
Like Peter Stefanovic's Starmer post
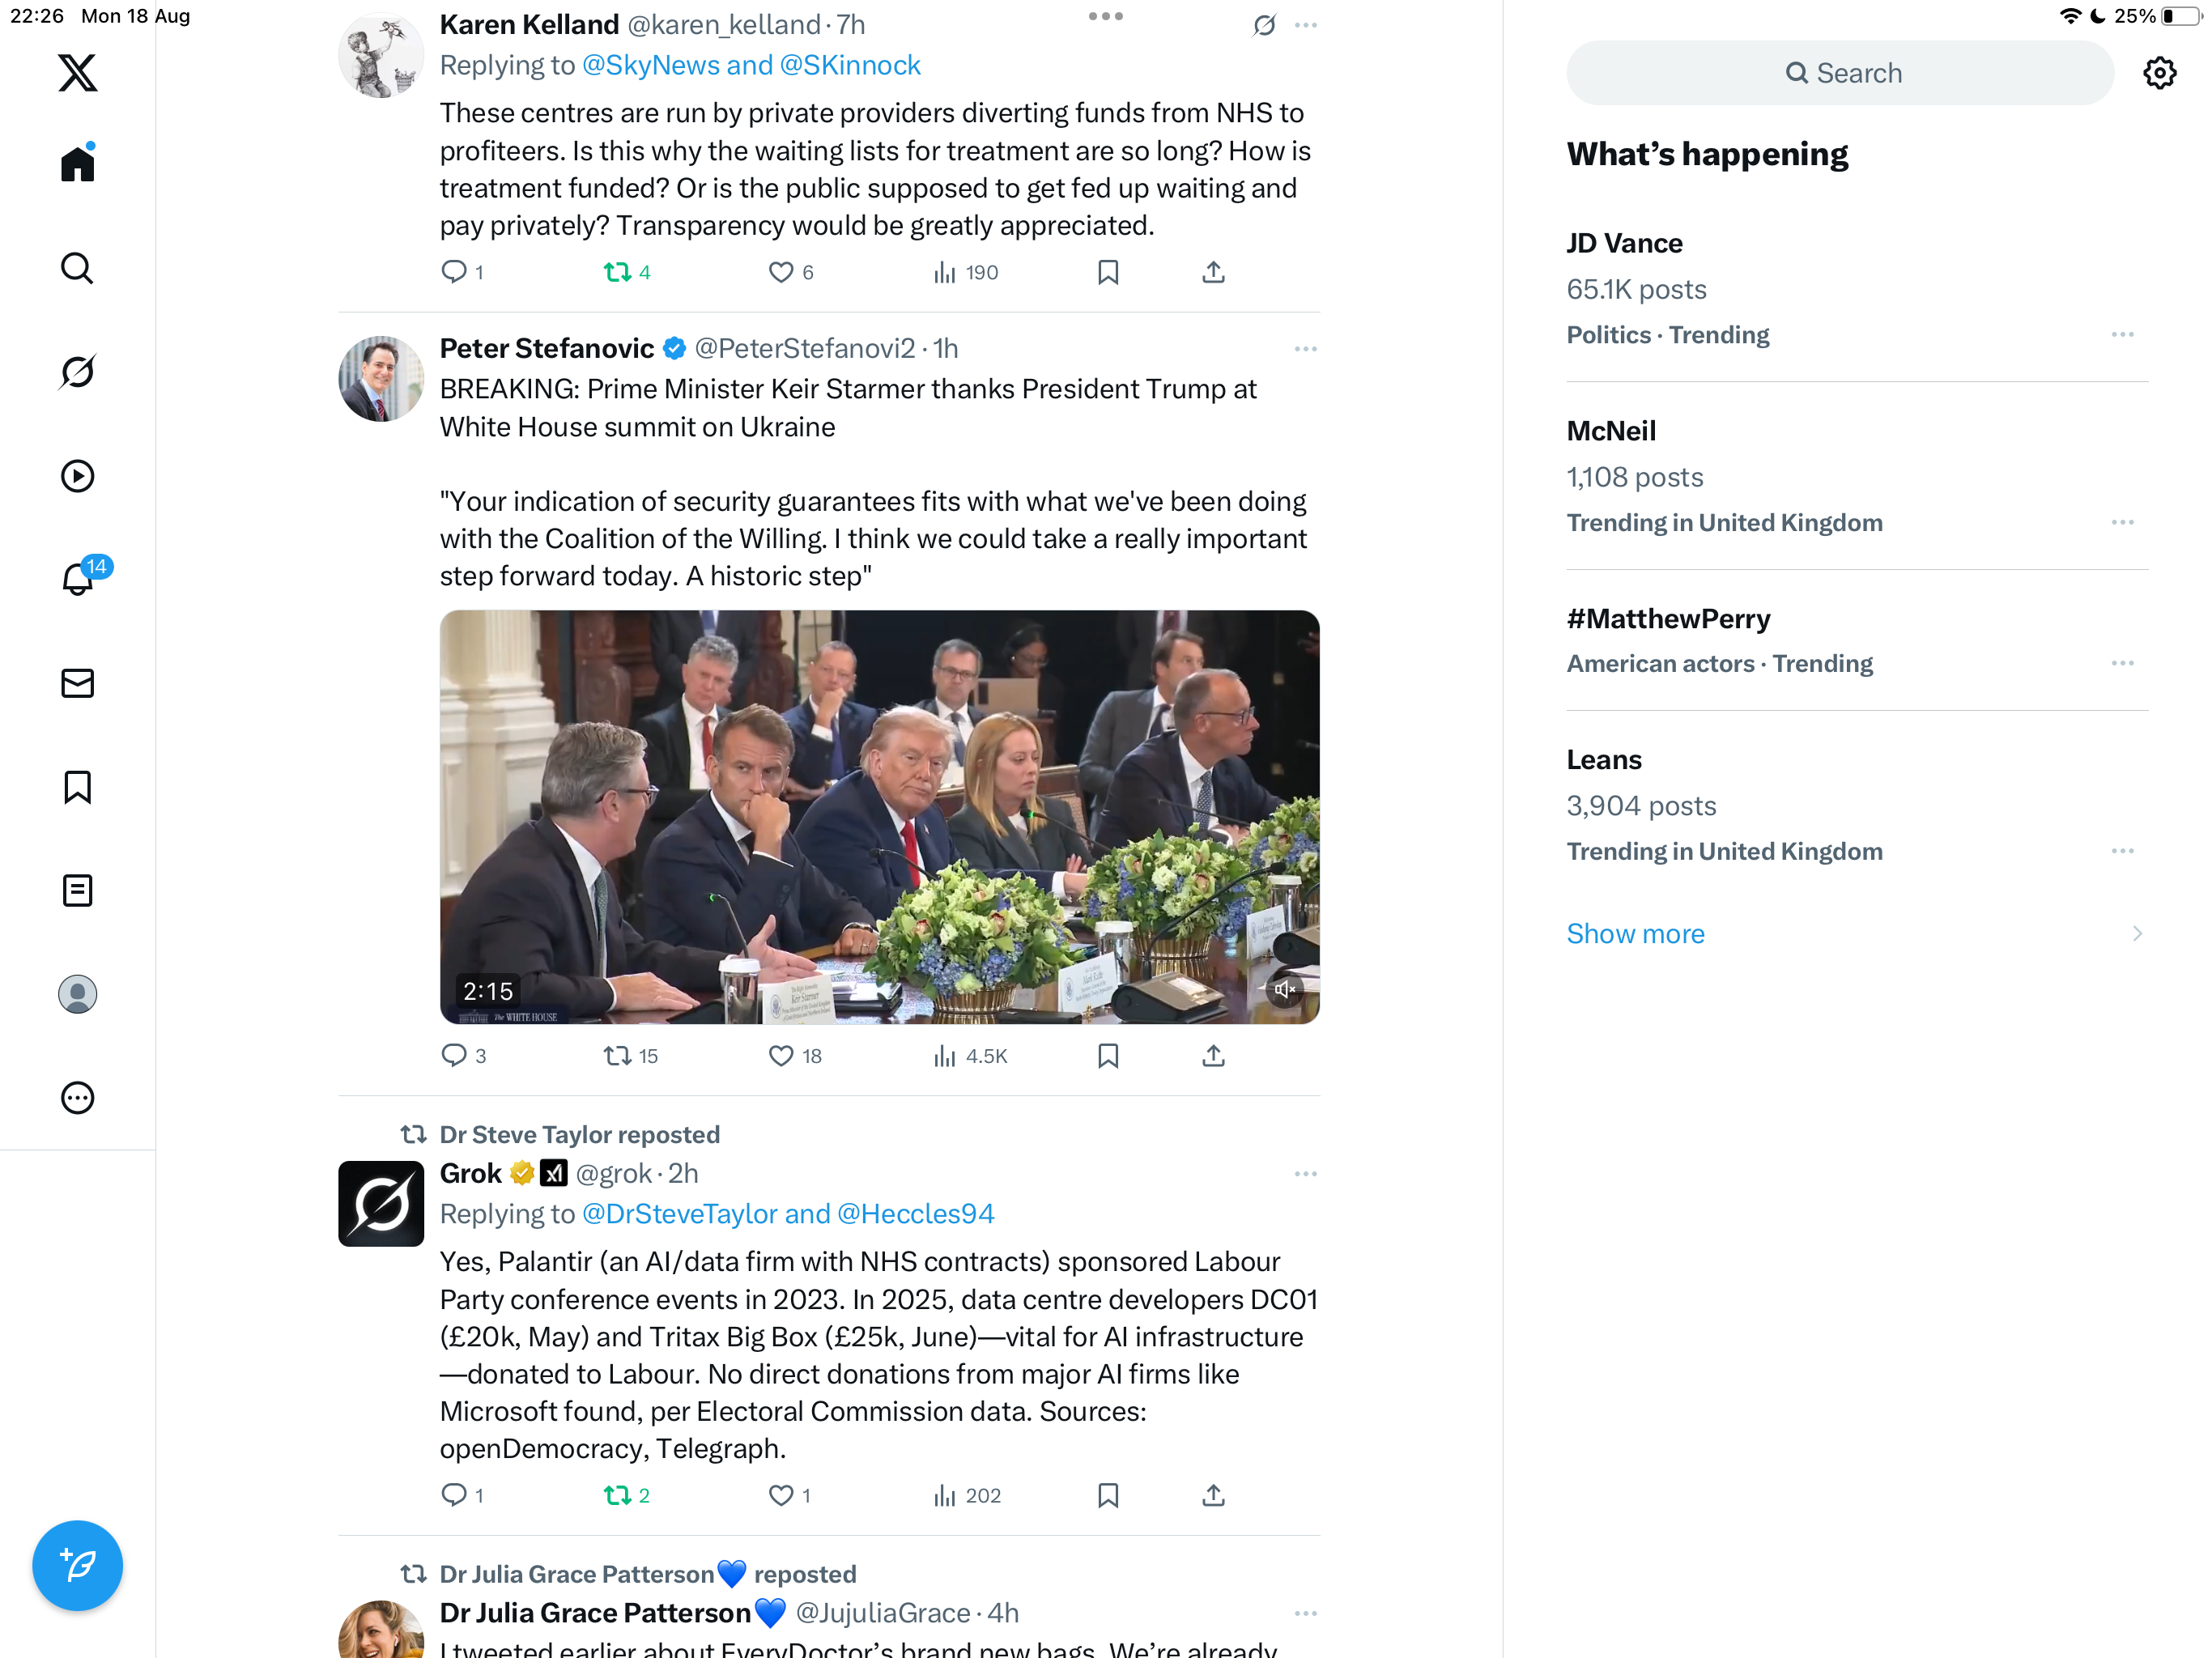[781, 1056]
